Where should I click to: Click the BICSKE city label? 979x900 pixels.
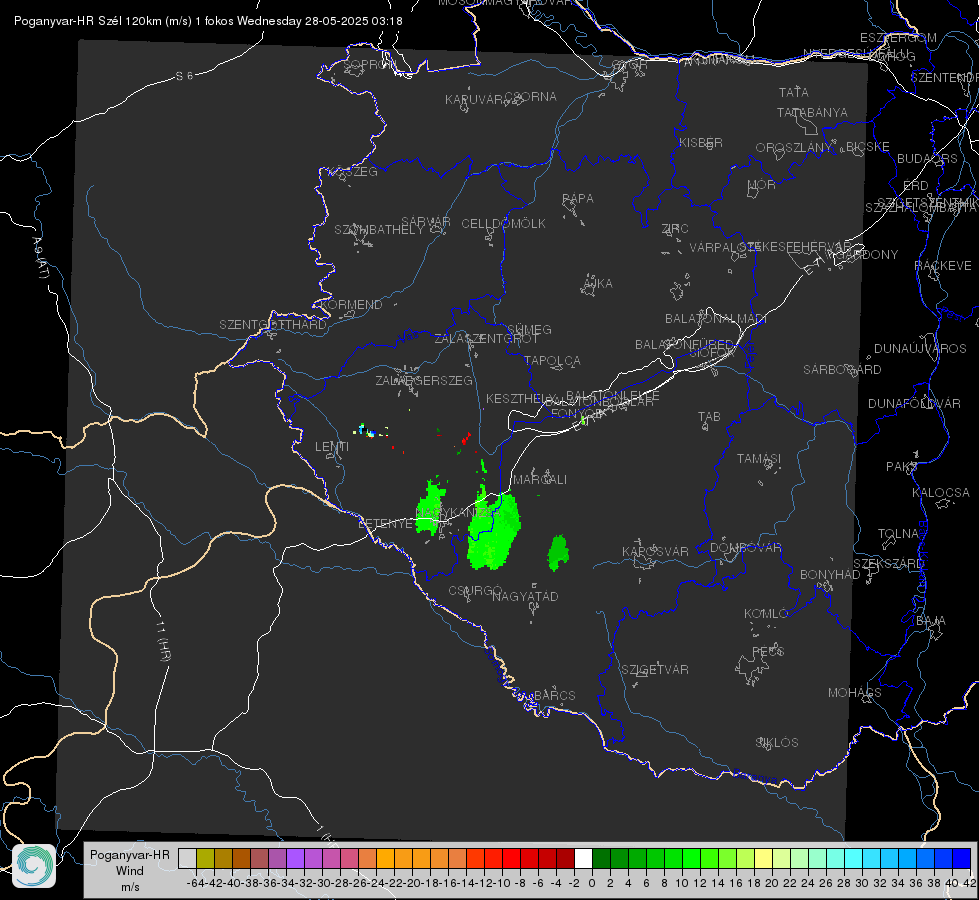[x=868, y=147]
